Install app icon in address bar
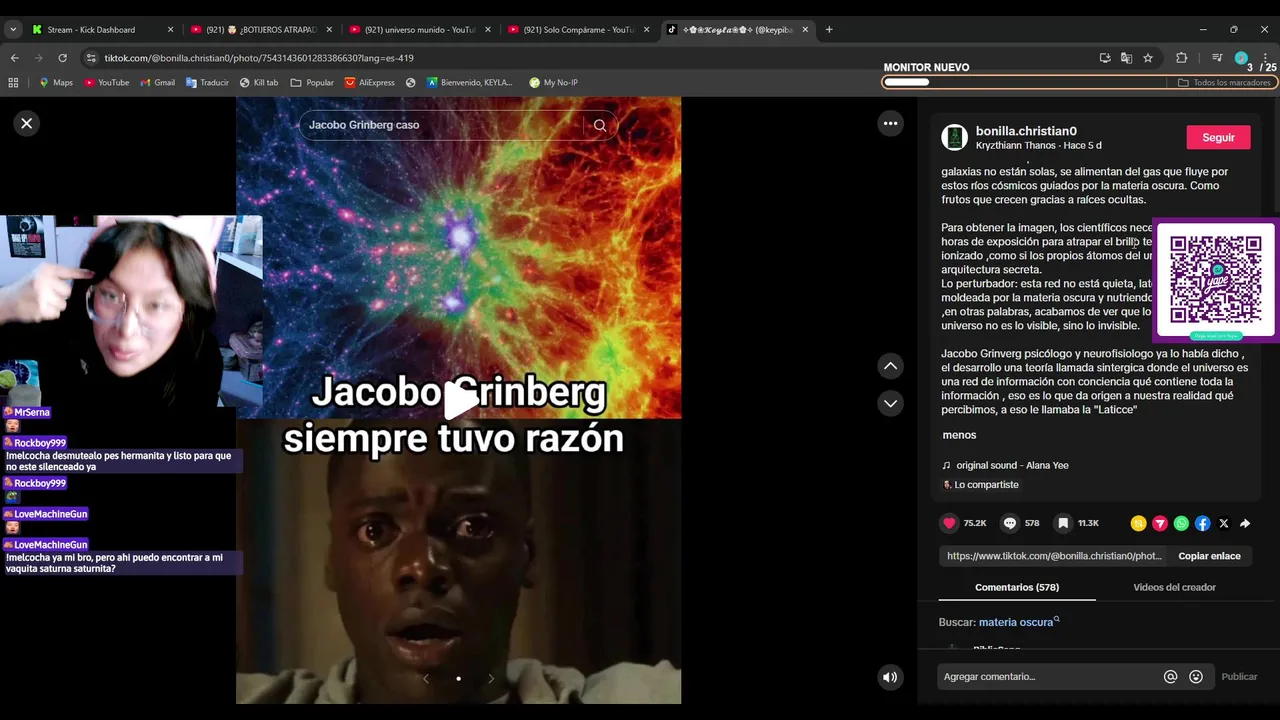1280x720 pixels. pos(1105,58)
